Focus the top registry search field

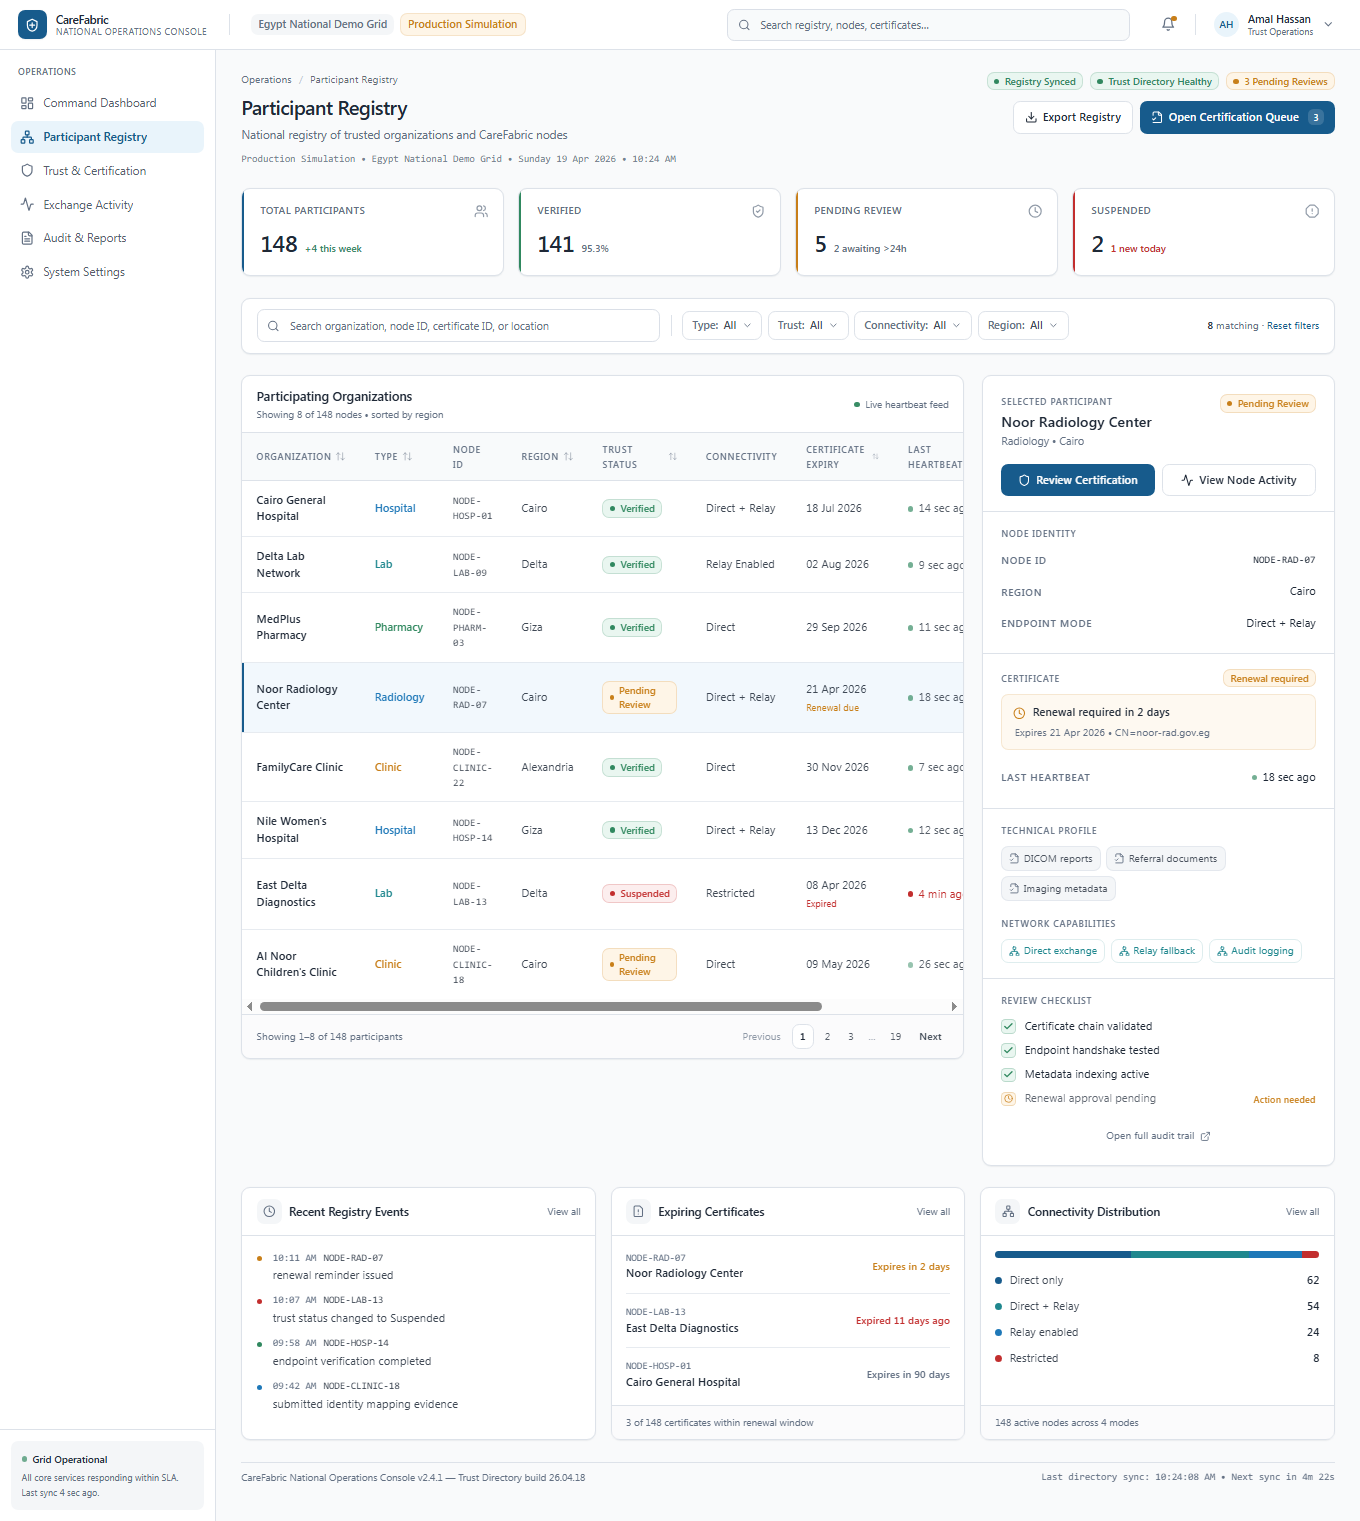click(x=928, y=25)
